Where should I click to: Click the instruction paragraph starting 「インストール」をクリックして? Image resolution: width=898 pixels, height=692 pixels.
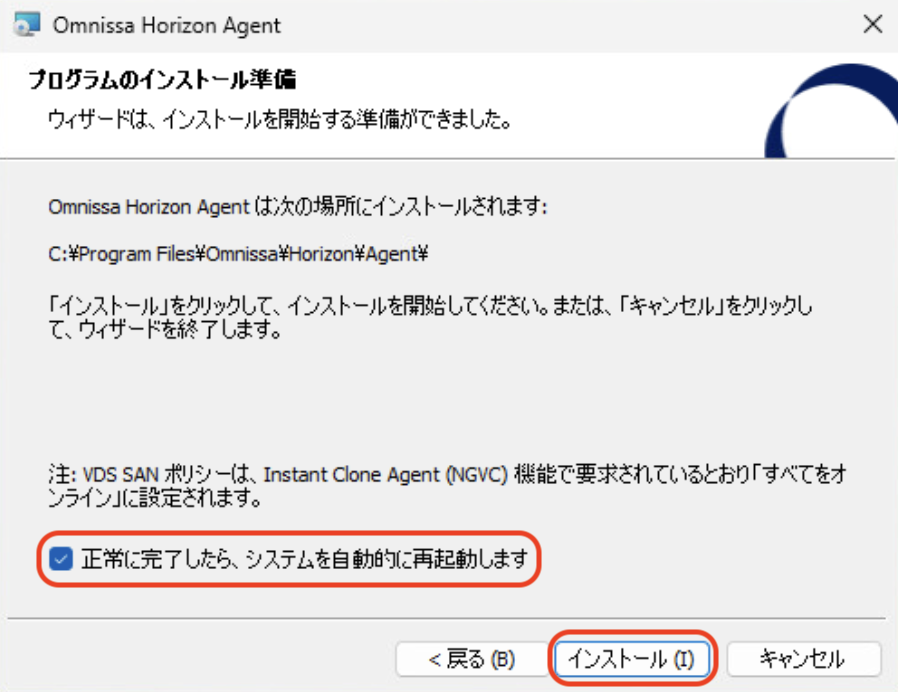click(430, 317)
